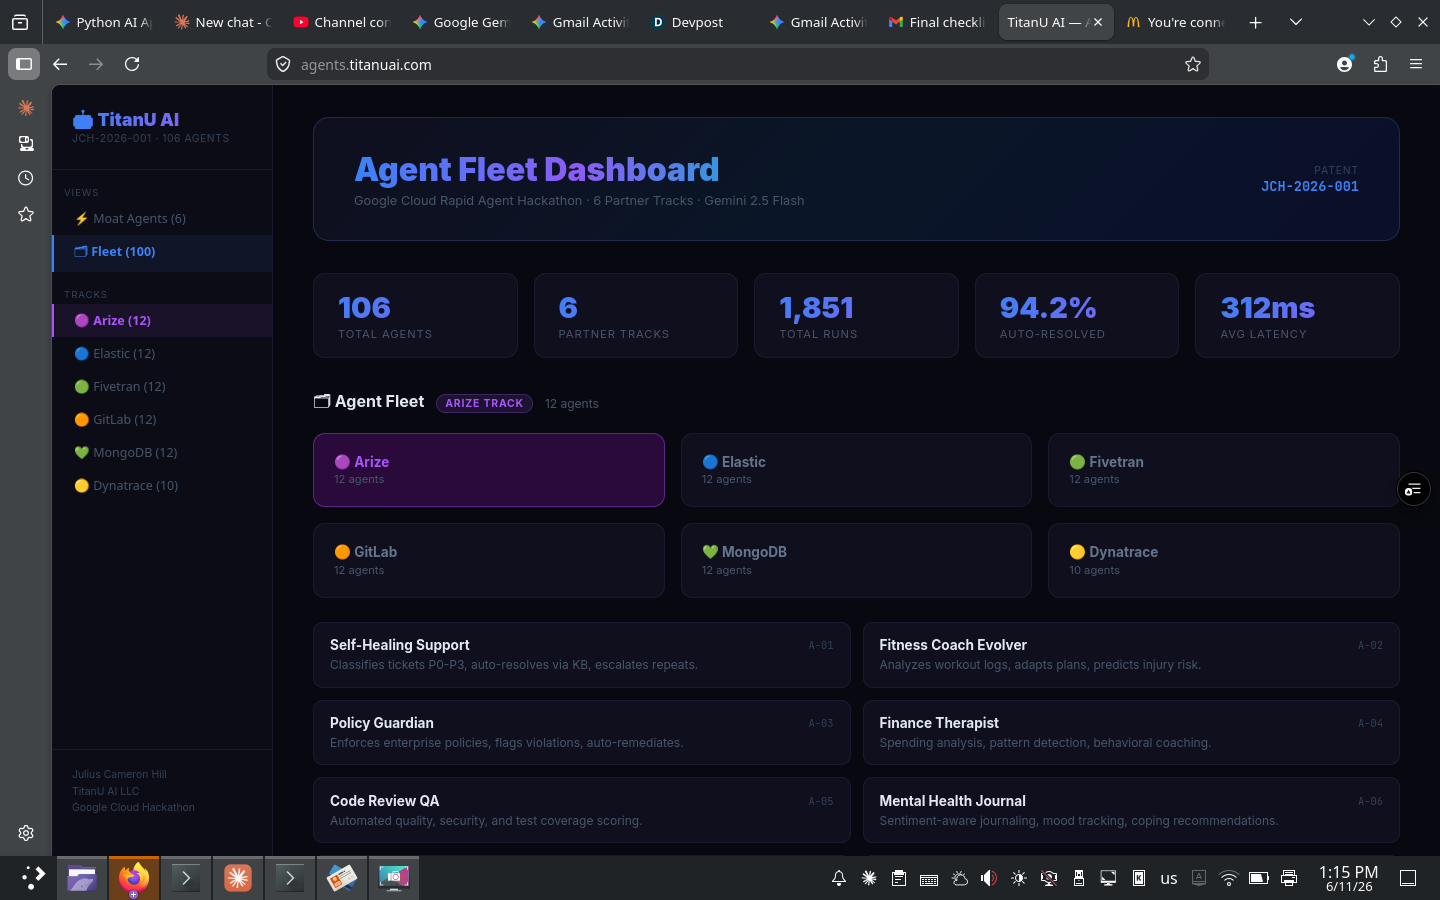Go back with the back arrow

60,64
